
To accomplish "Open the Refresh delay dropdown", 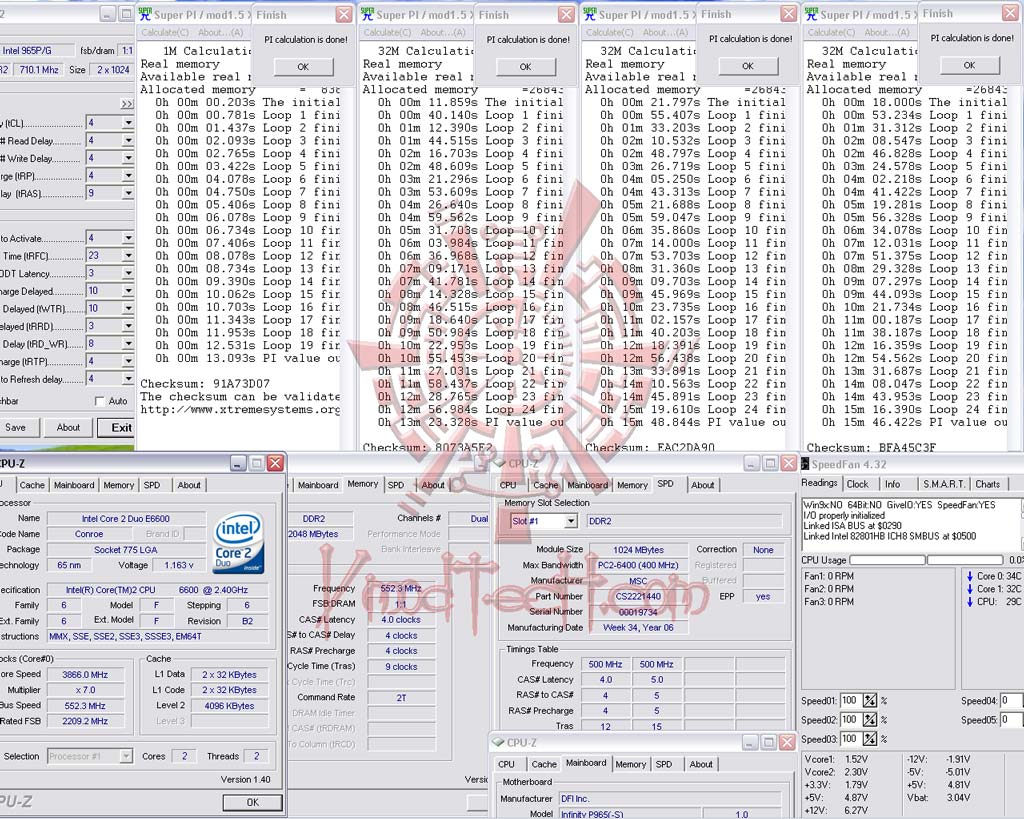I will pos(128,379).
